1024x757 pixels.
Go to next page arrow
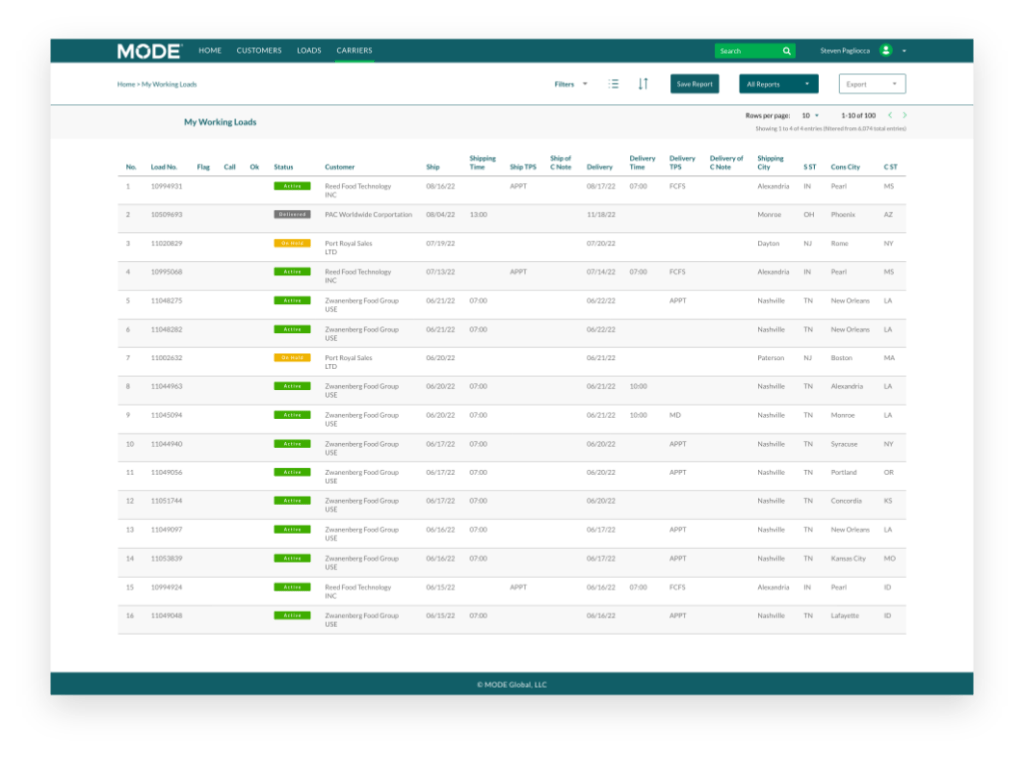tap(904, 115)
